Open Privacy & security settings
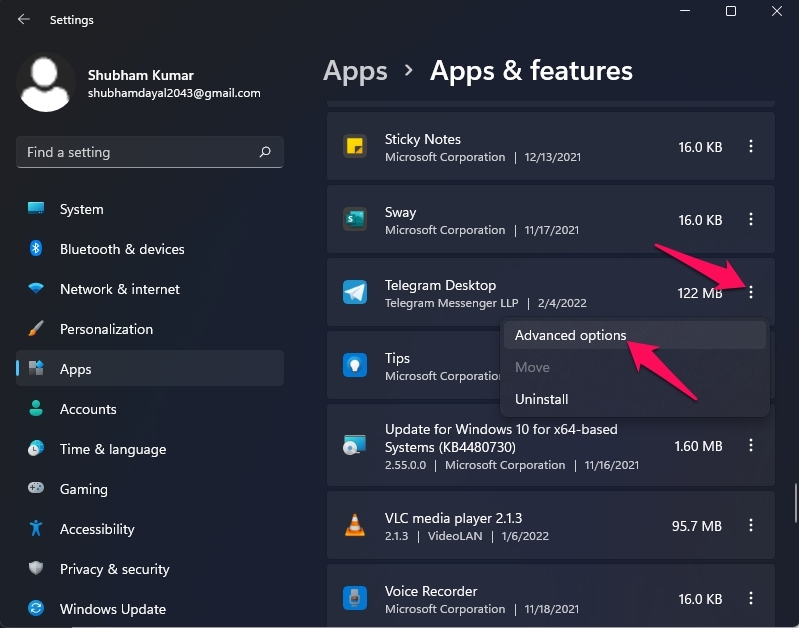The height and width of the screenshot is (628, 799). coord(150,568)
